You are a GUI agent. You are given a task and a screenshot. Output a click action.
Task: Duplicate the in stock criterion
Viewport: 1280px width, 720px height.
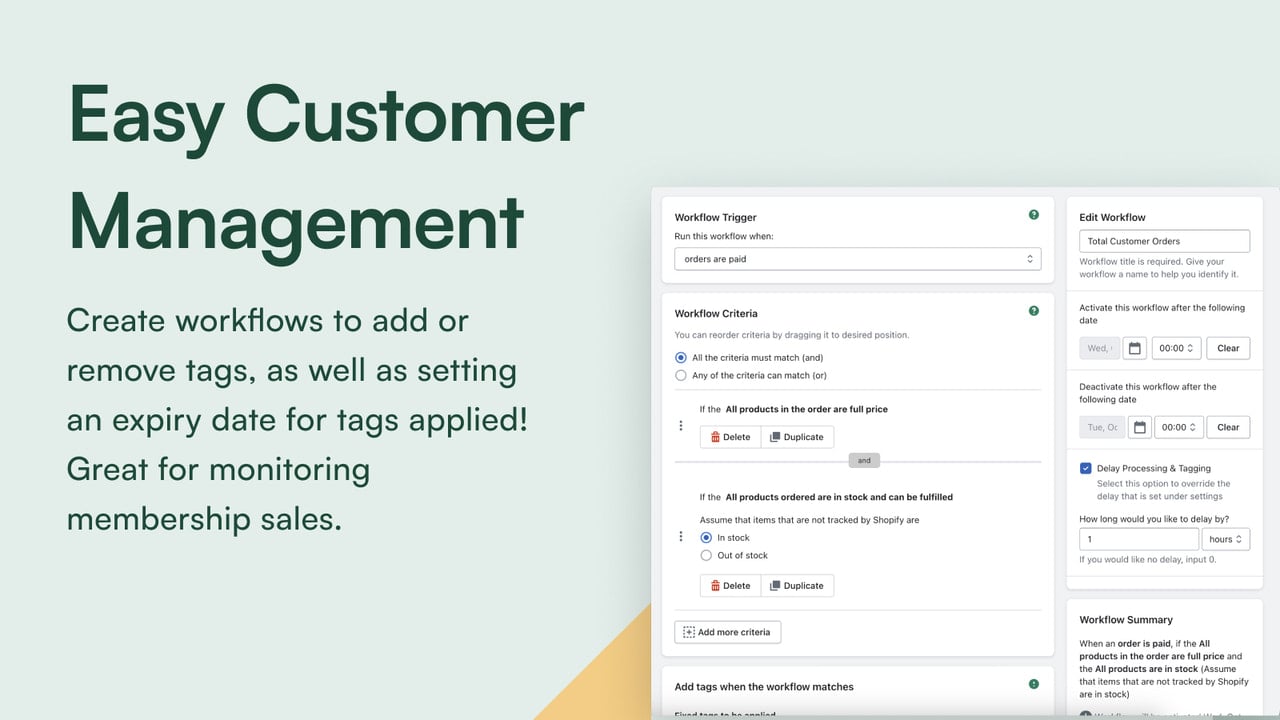tap(797, 586)
